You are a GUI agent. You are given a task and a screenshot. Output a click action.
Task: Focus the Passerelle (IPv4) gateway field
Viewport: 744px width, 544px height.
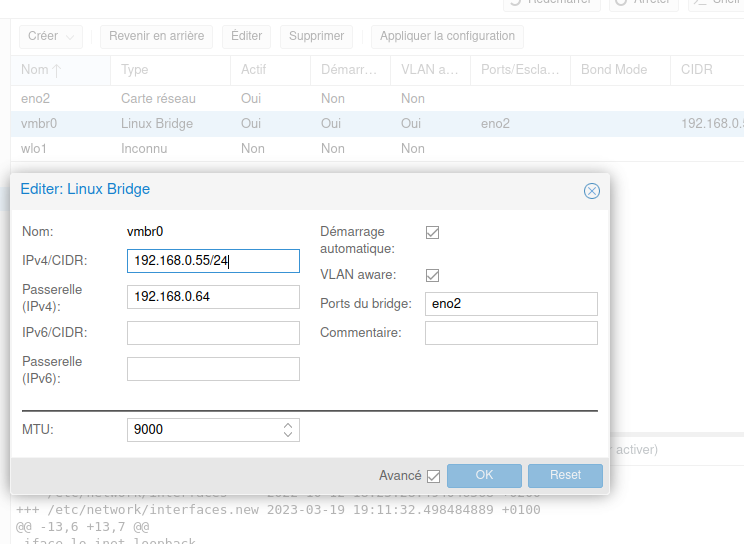point(213,297)
